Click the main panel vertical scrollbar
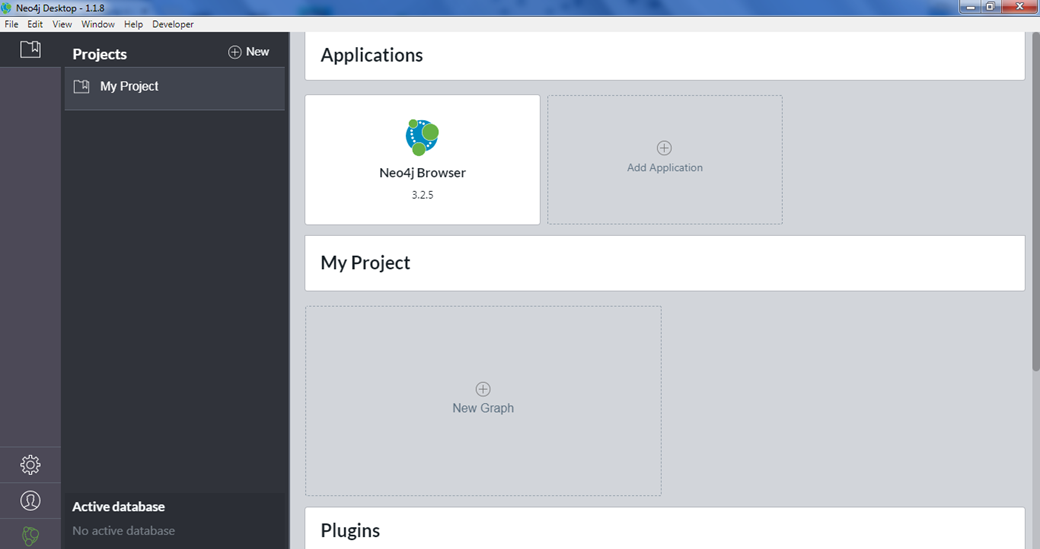1040x549 pixels. [1035, 202]
